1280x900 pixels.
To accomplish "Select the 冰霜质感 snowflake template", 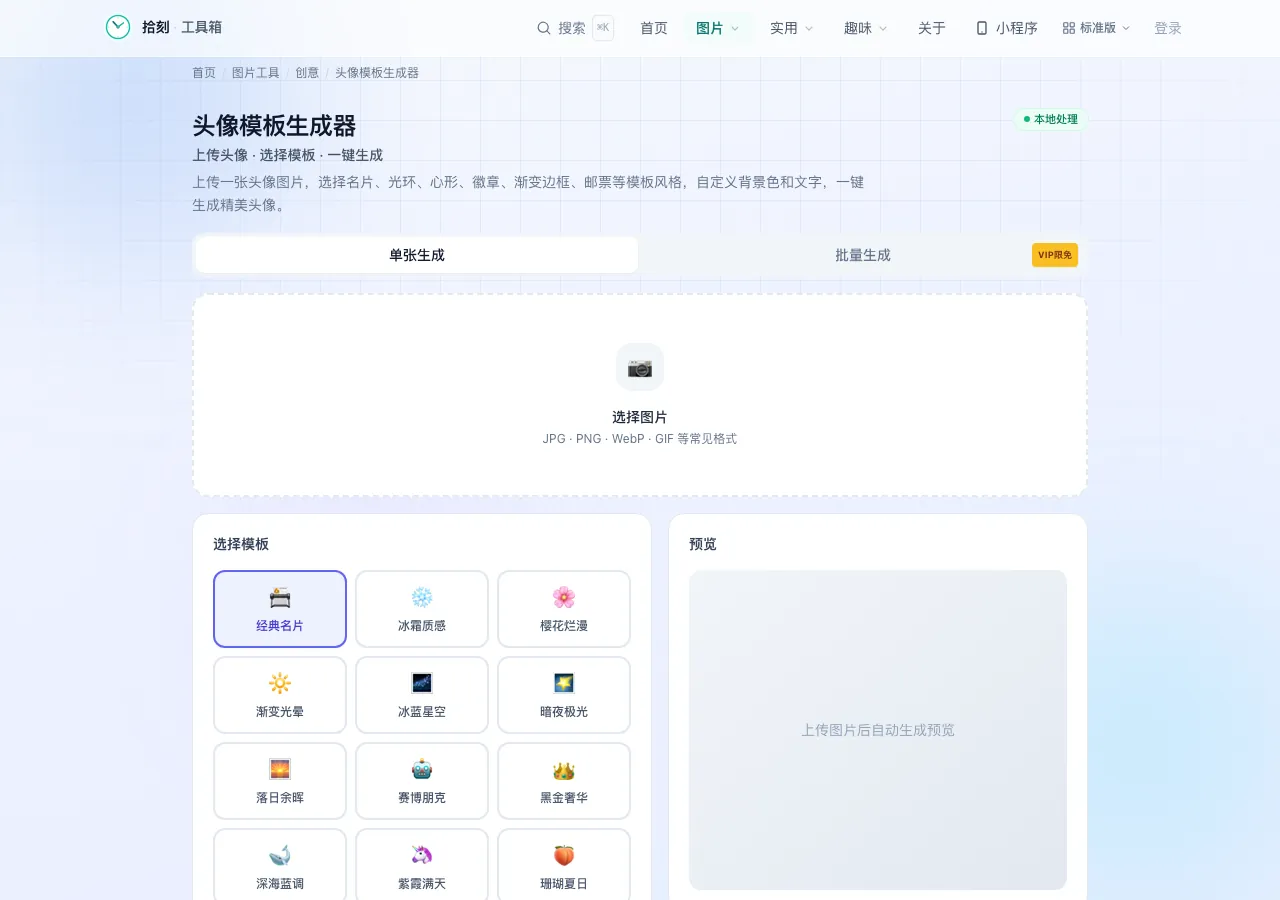I will click(x=422, y=609).
